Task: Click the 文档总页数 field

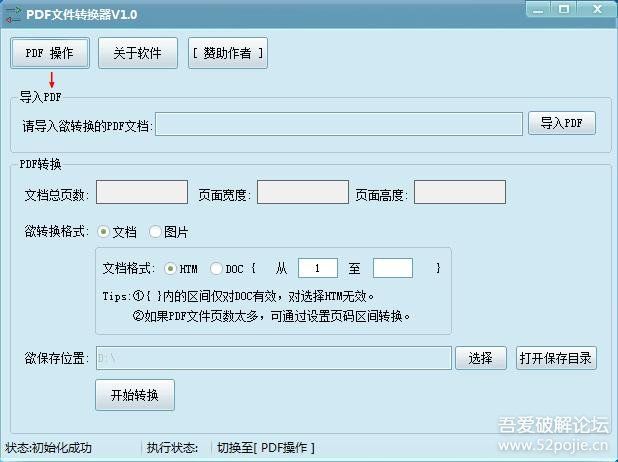Action: coord(142,192)
